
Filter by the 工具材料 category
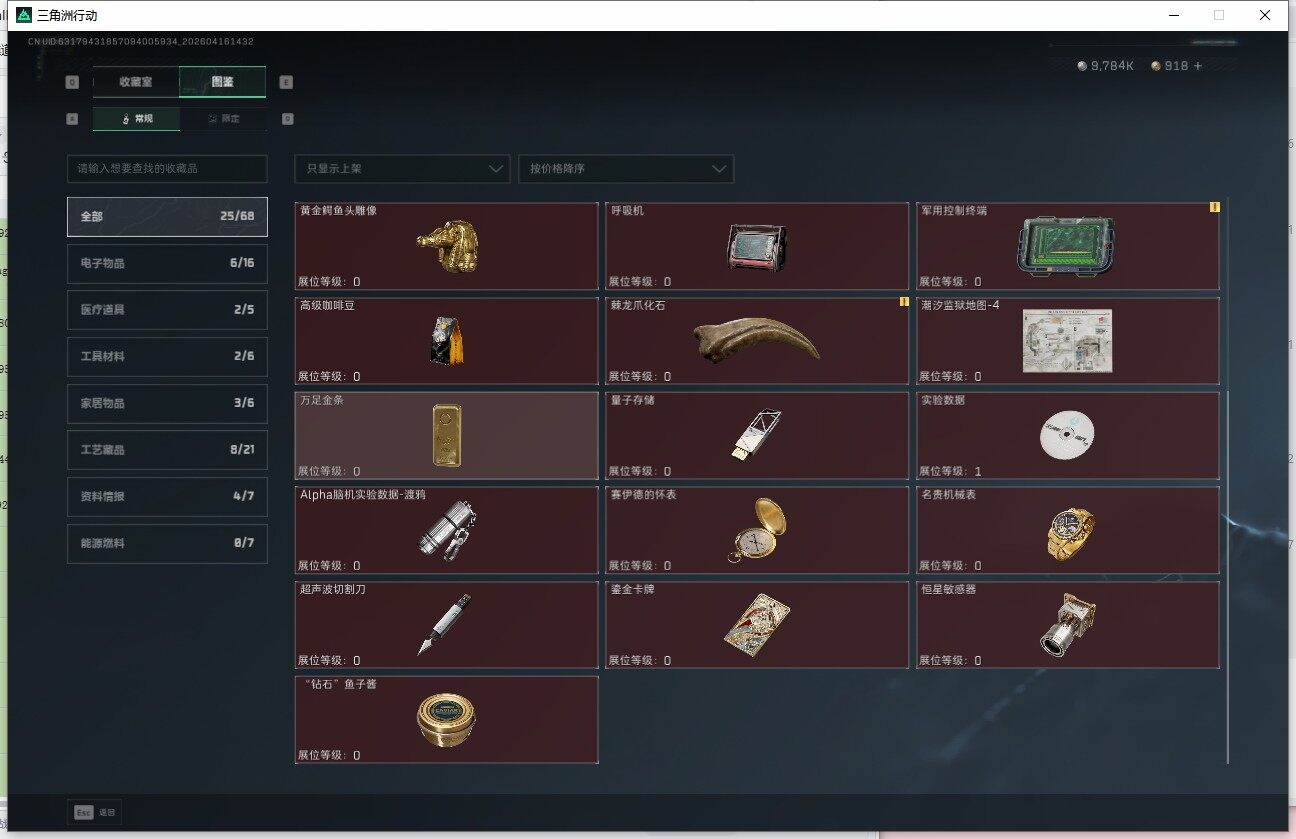(167, 357)
